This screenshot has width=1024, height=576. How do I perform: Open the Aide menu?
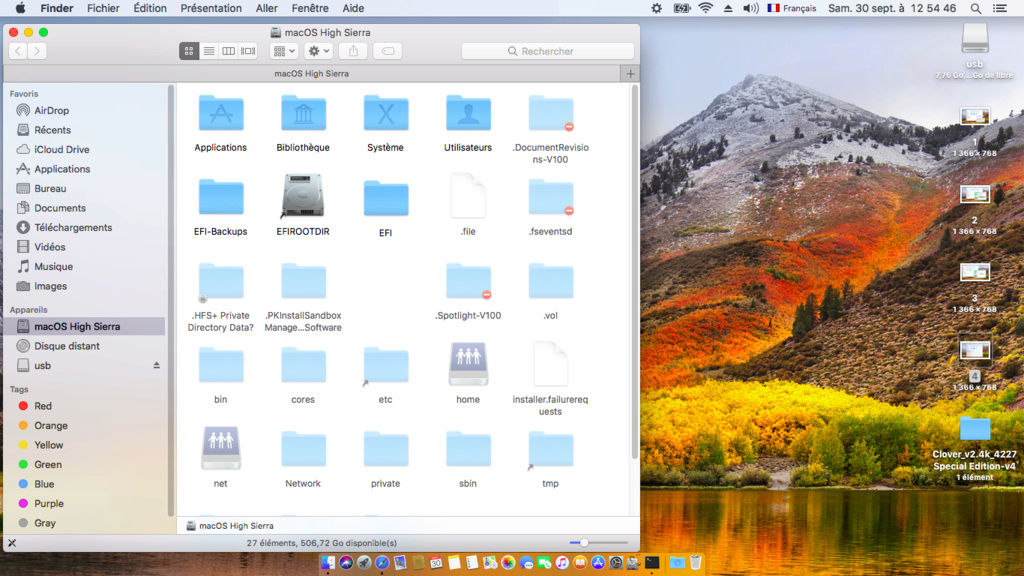click(353, 8)
